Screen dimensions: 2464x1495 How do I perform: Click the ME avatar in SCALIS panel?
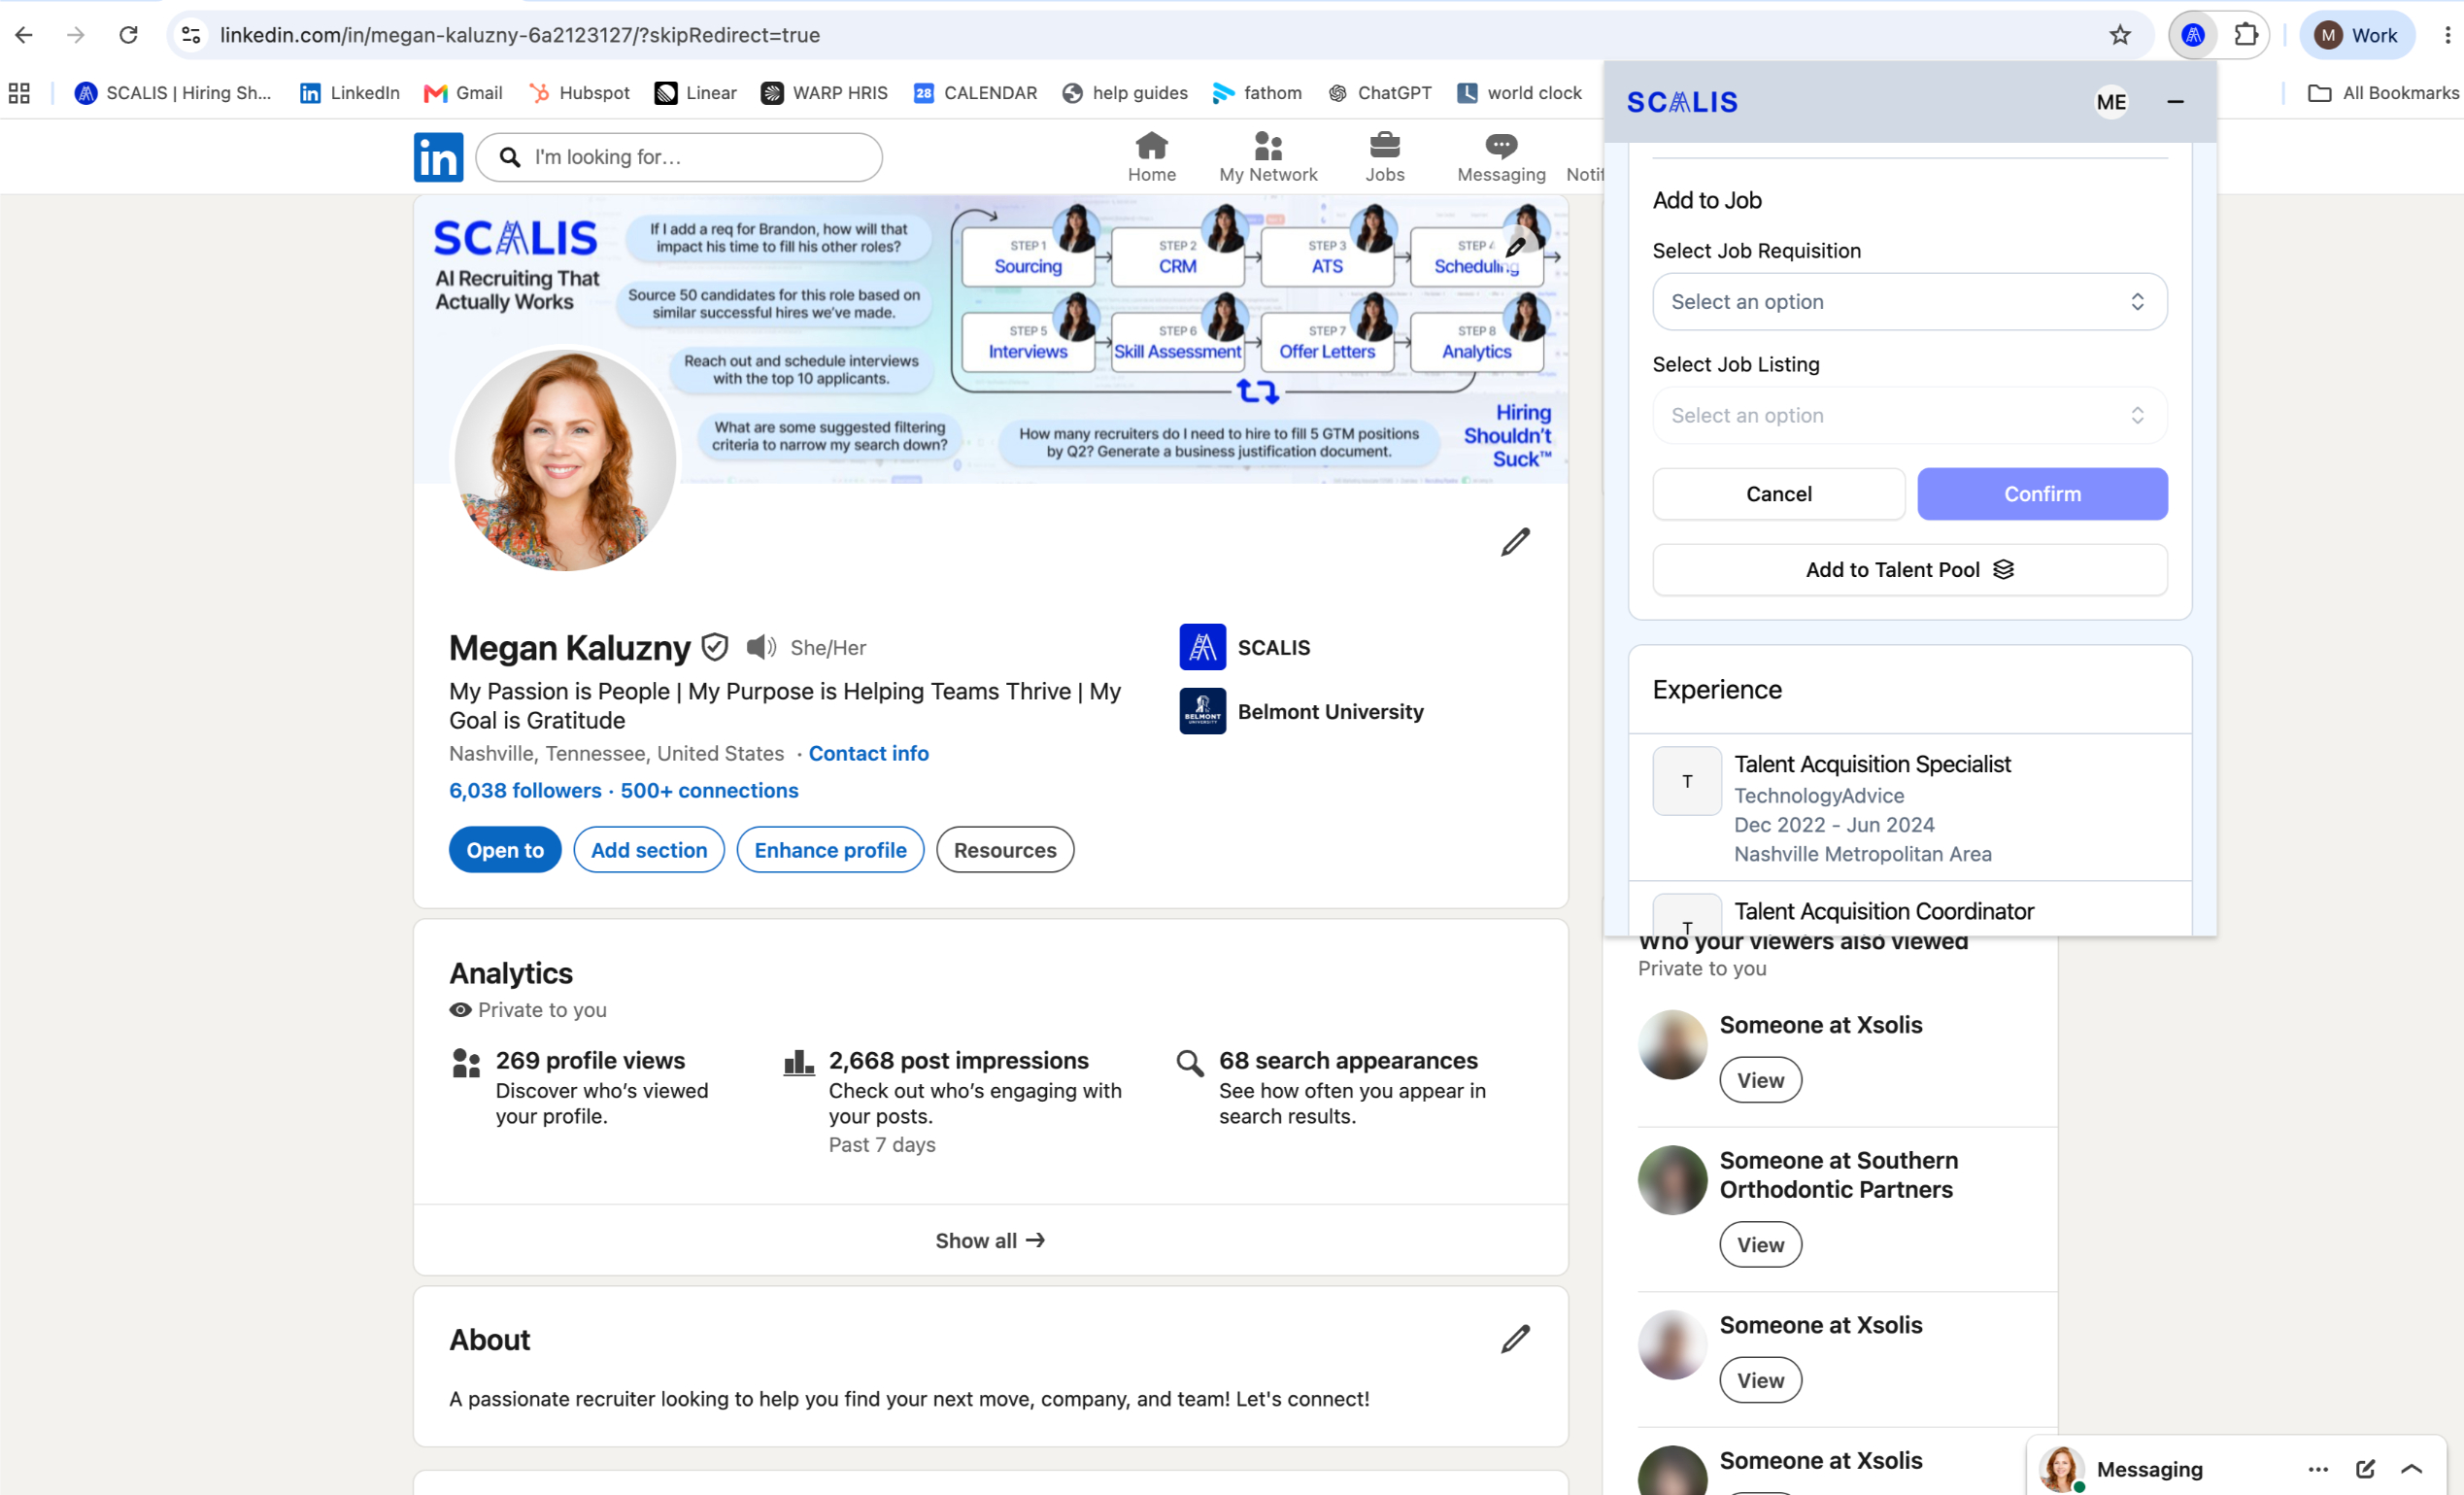tap(2111, 102)
